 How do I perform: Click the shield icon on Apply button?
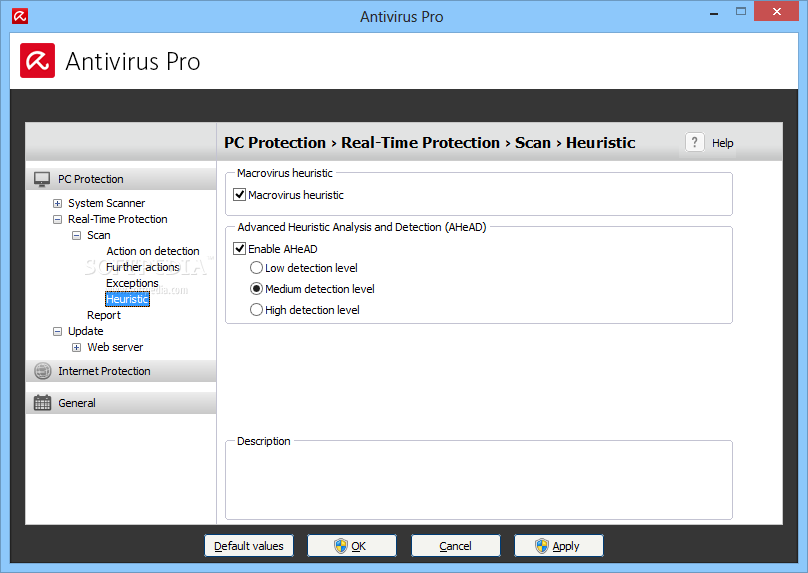[542, 546]
